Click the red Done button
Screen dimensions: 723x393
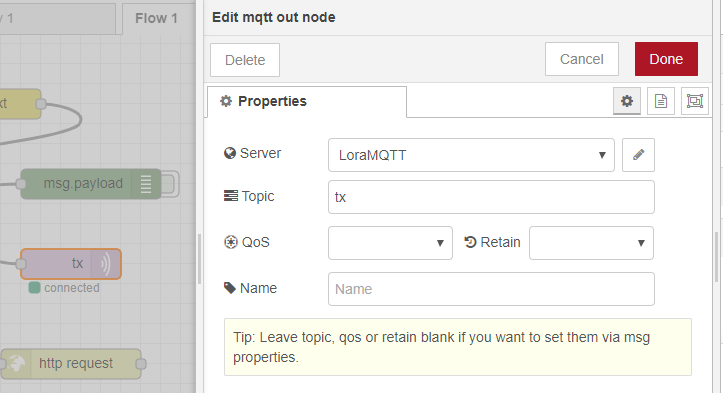(x=666, y=59)
